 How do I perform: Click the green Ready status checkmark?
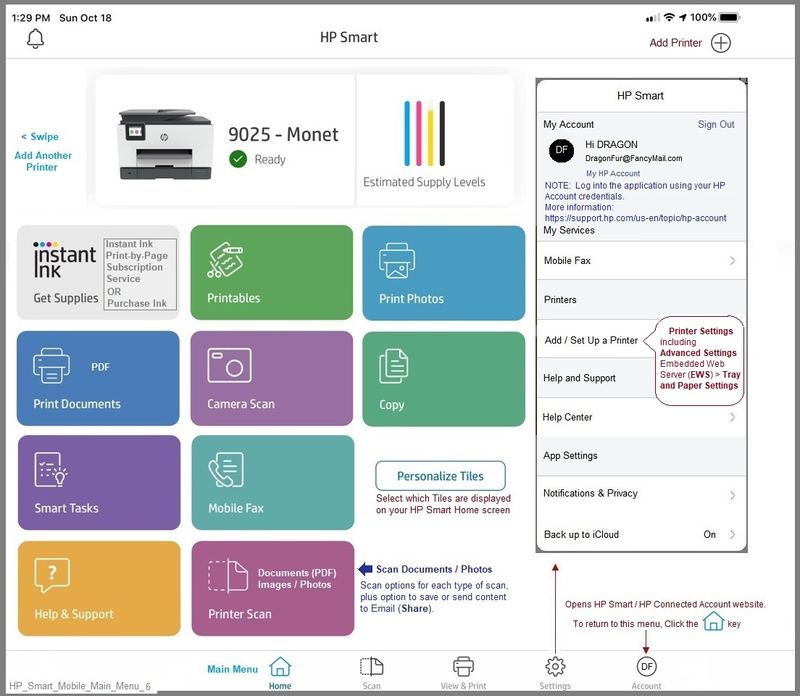pos(238,159)
